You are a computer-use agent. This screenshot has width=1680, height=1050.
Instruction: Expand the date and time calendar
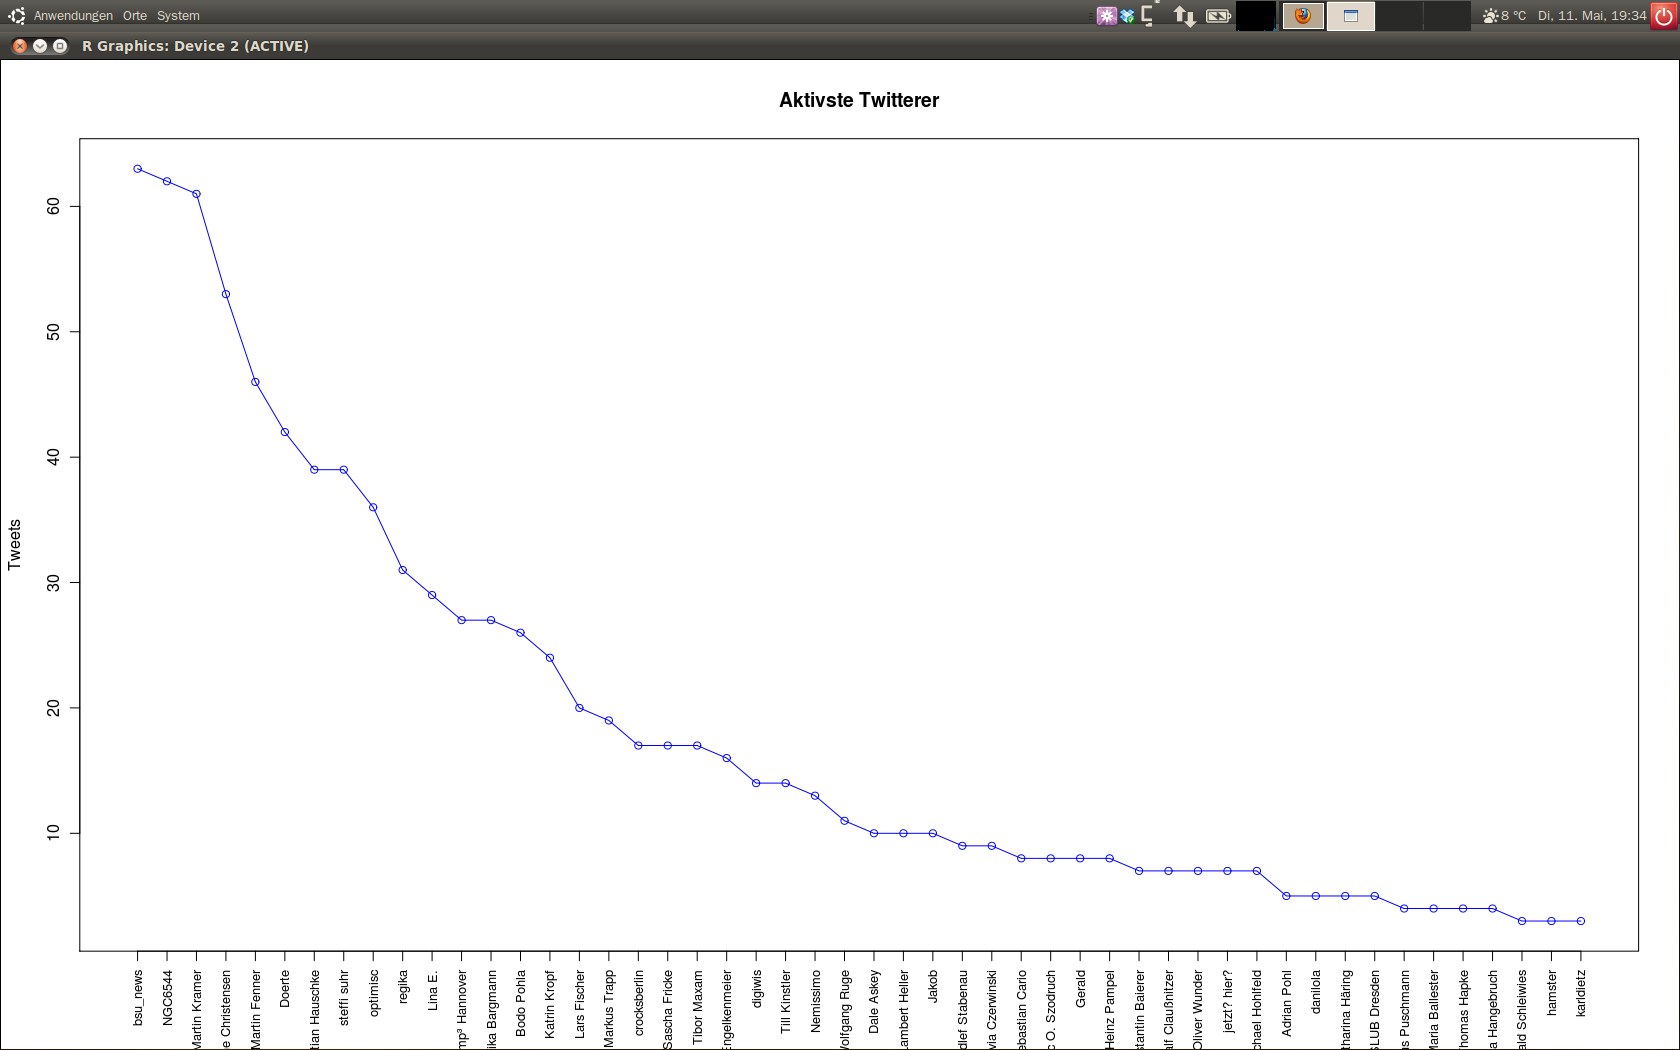(x=1592, y=16)
